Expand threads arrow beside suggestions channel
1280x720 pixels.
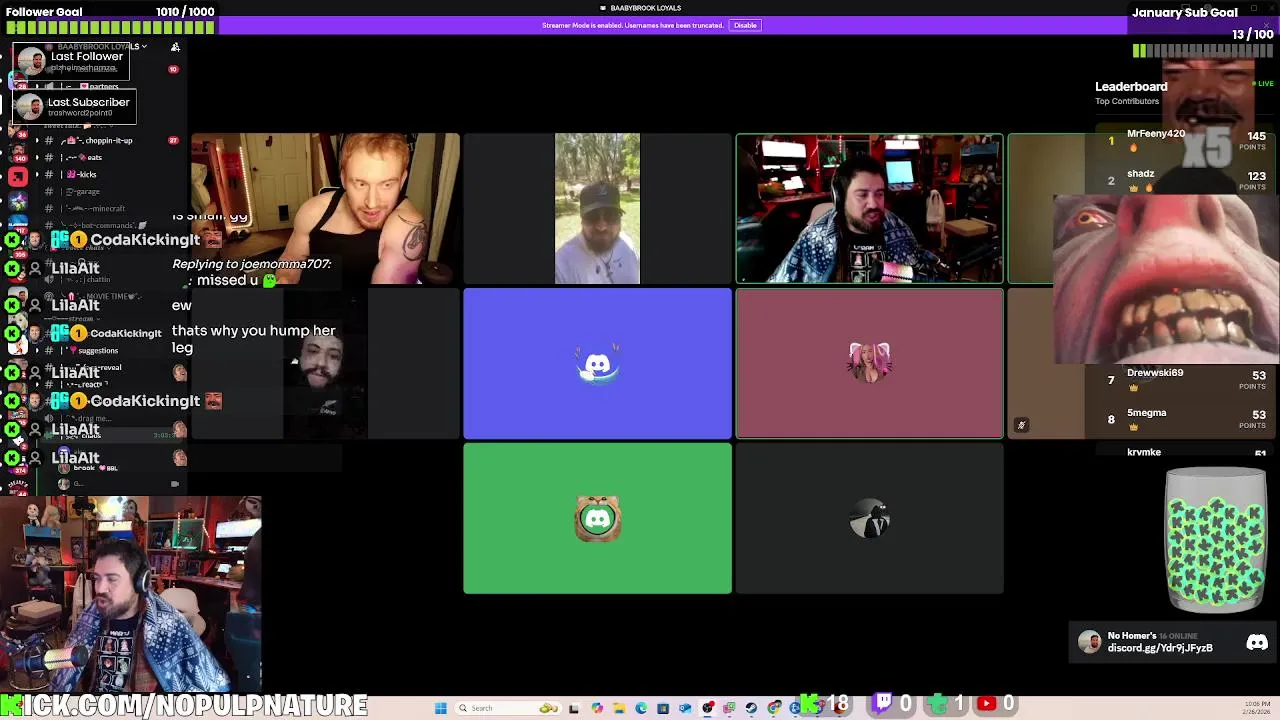click(37, 351)
